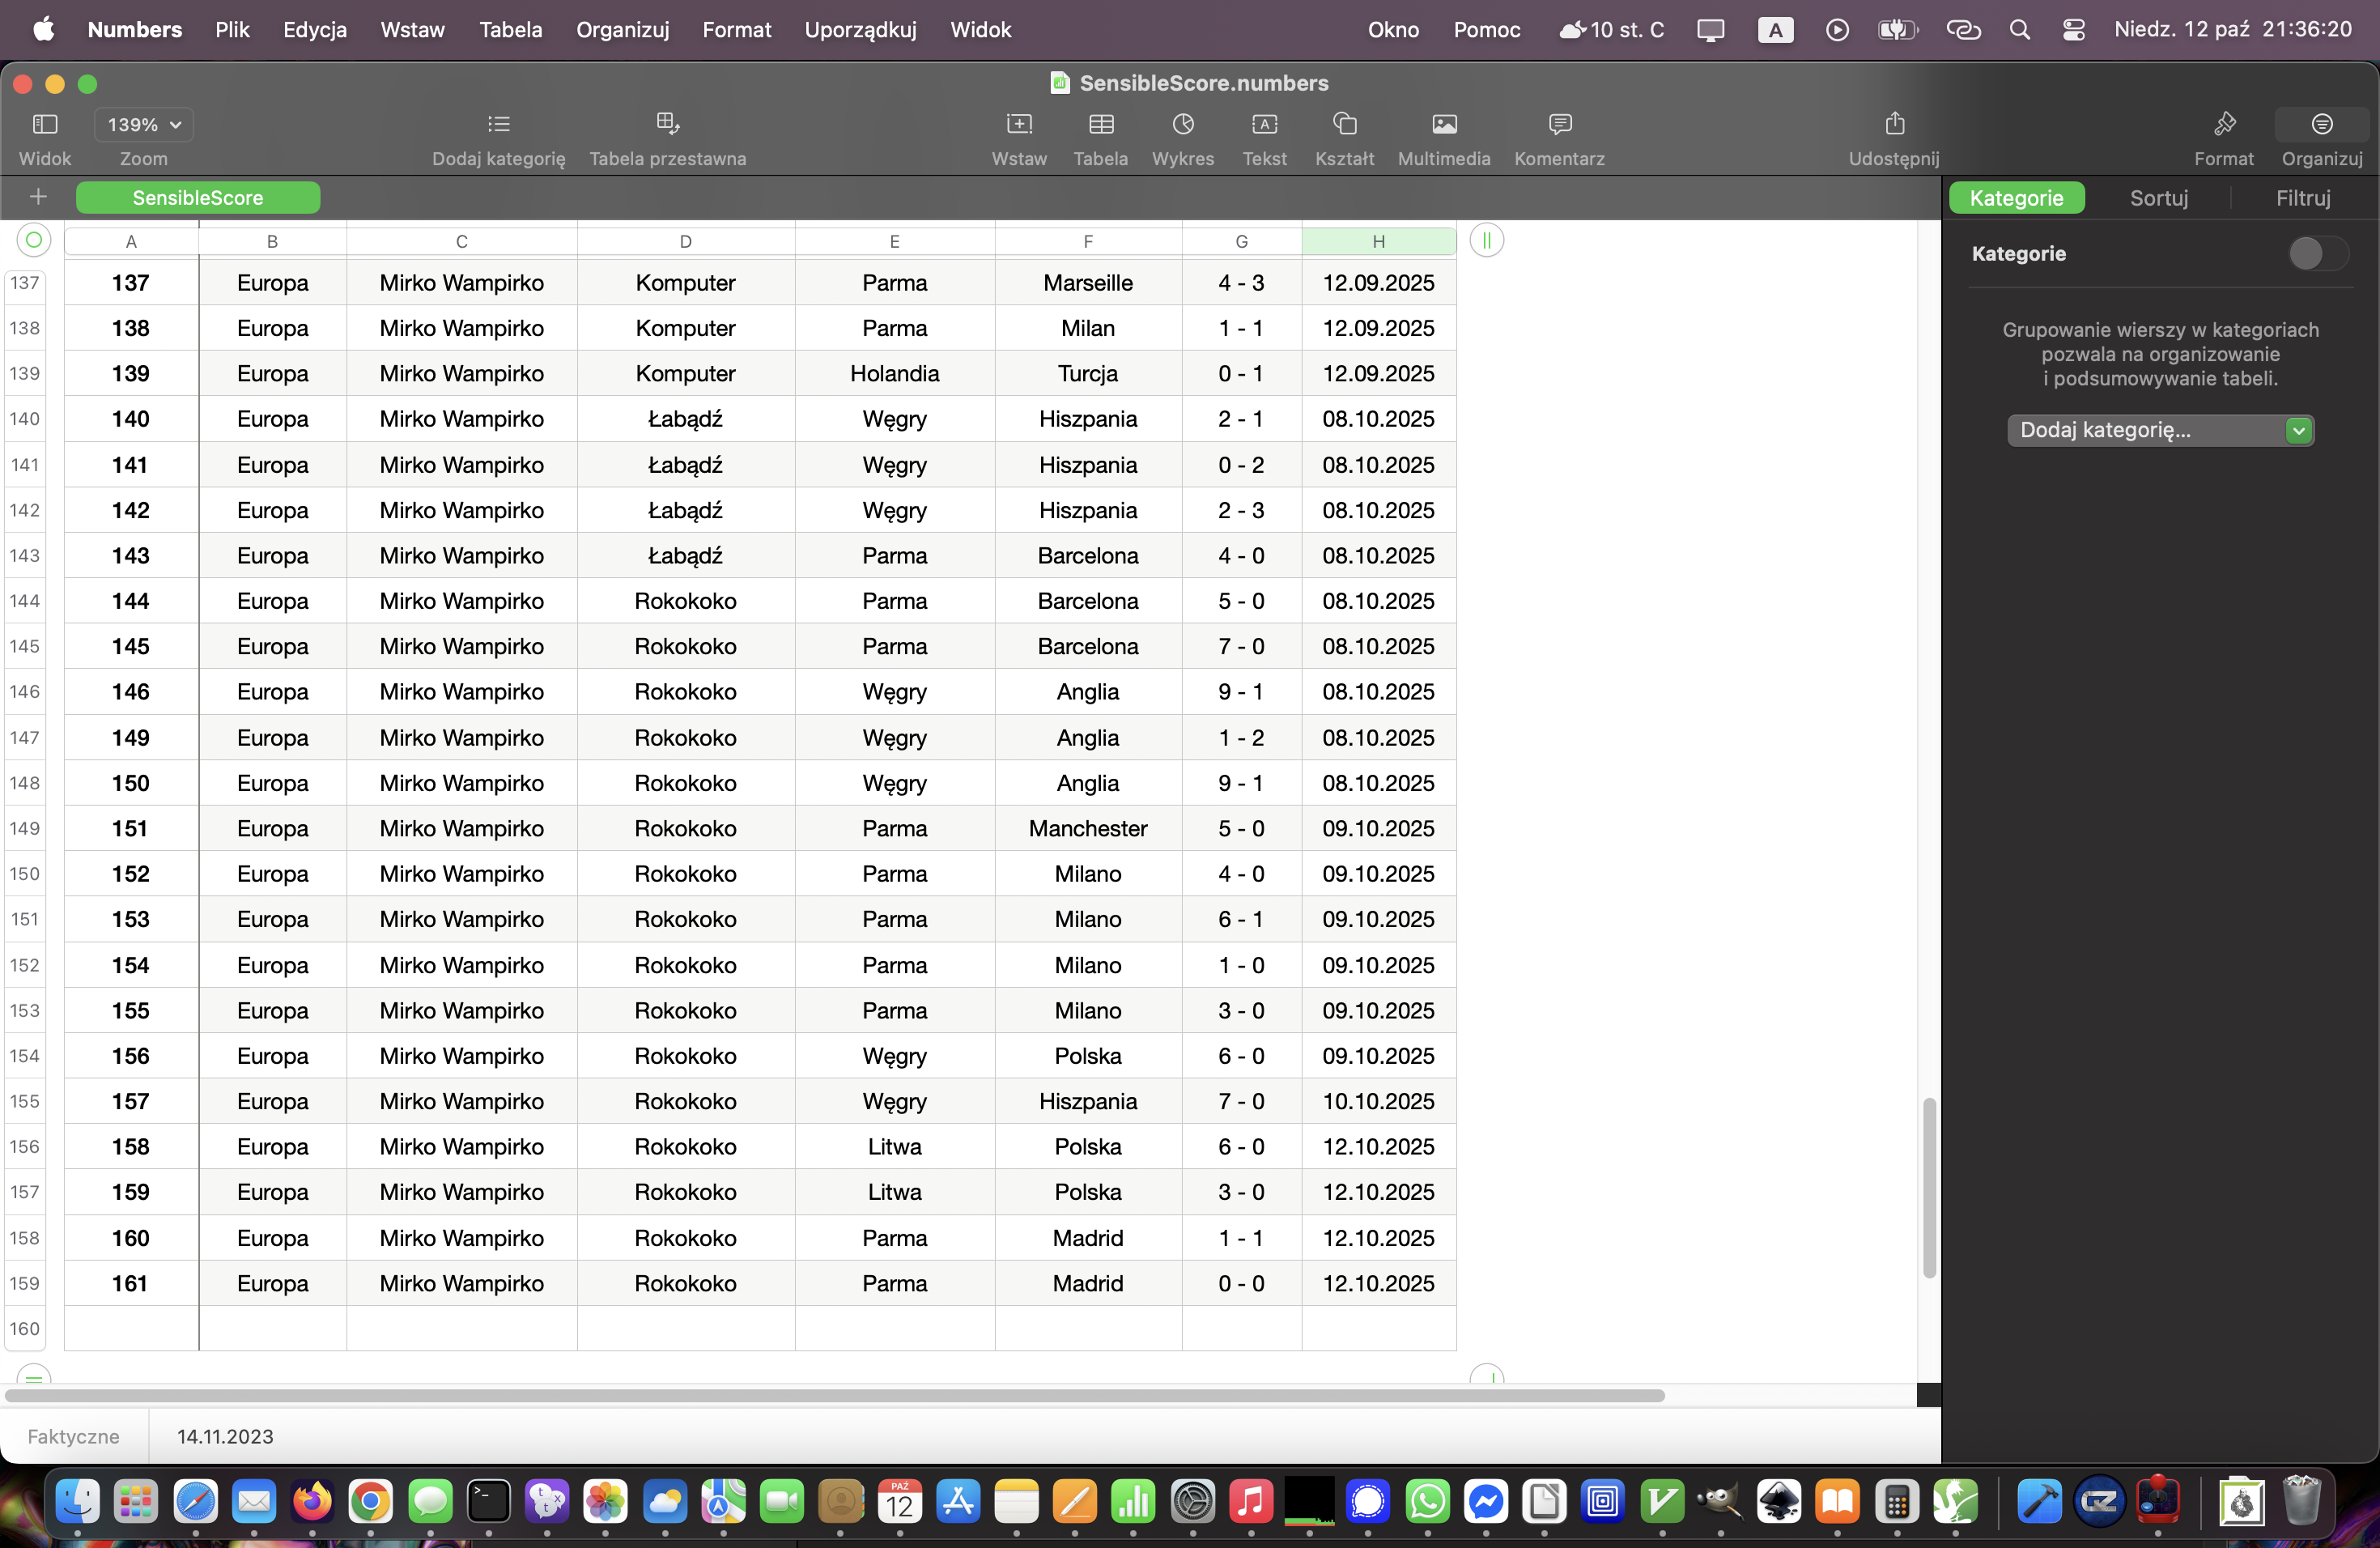
Task: Add a Komentarz comment
Action: coord(1559,124)
